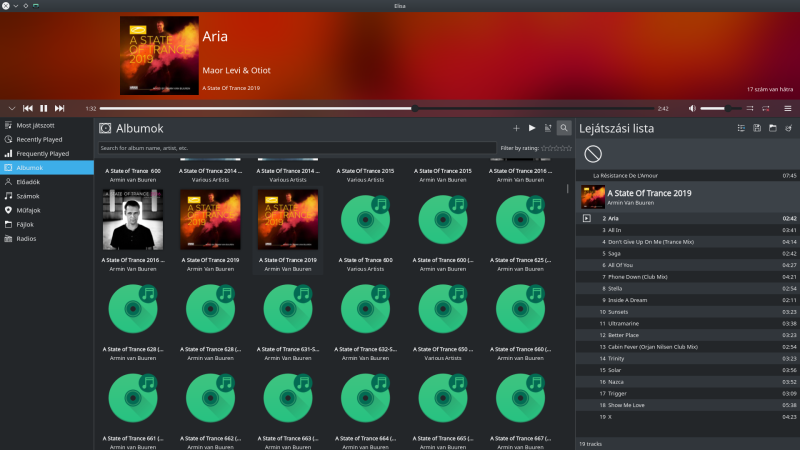800x450 pixels.
Task: Select track Phone Down (Club Mix)
Action: [x=687, y=277]
